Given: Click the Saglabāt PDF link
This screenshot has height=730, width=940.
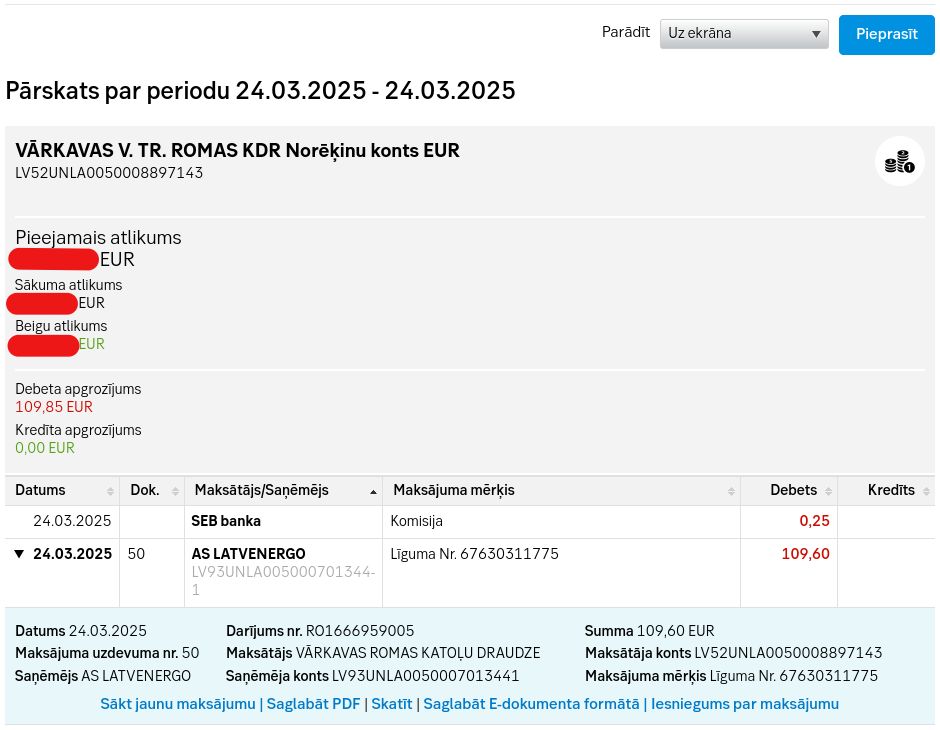Looking at the screenshot, I should 313,704.
